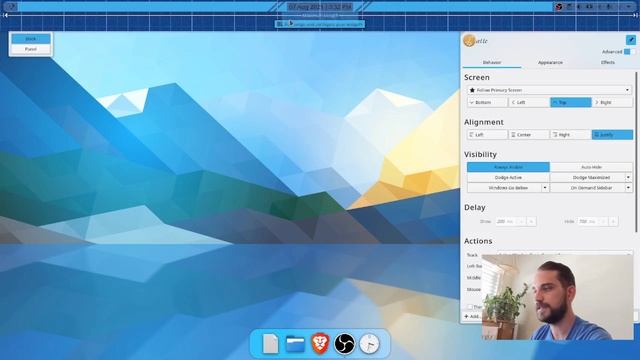
Task: Expand the On Demand Sidebar dropdown arrow
Action: [629, 188]
